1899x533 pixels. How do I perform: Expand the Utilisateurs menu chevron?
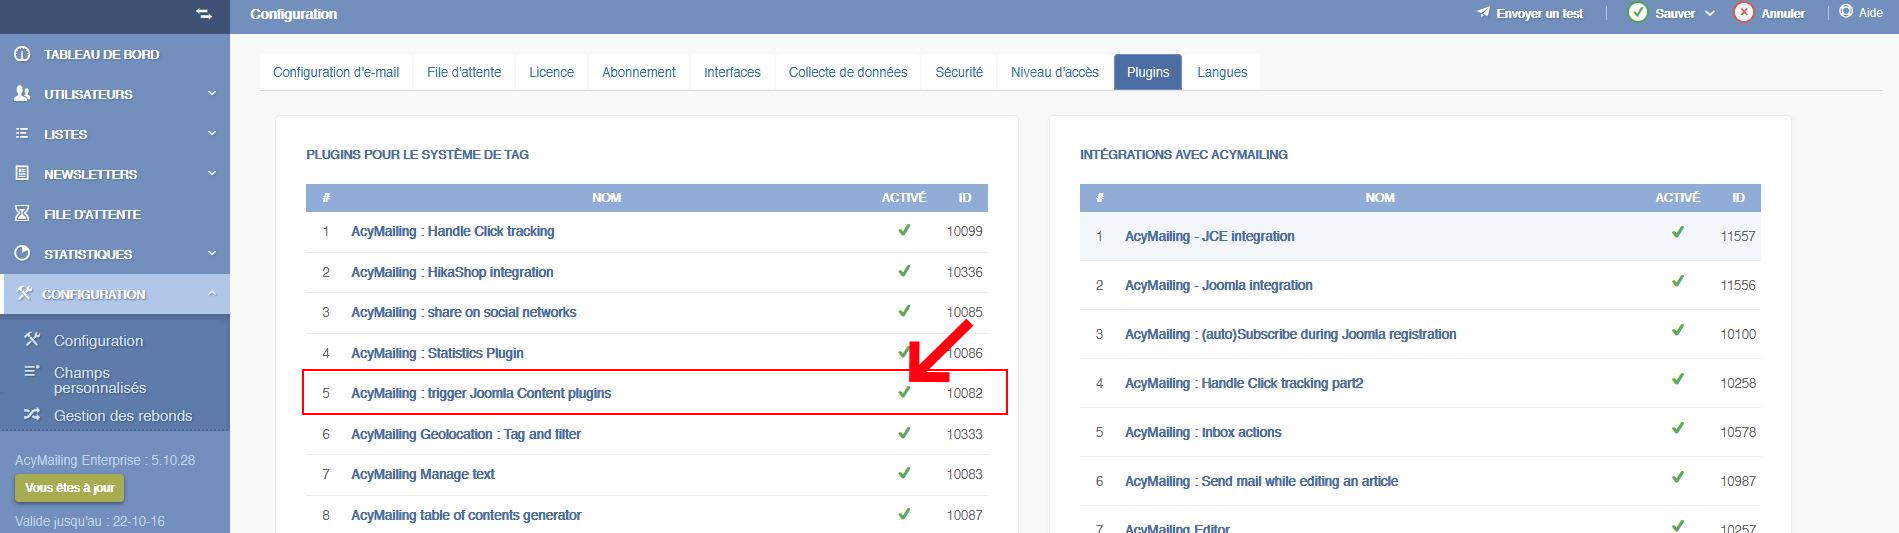pos(212,93)
